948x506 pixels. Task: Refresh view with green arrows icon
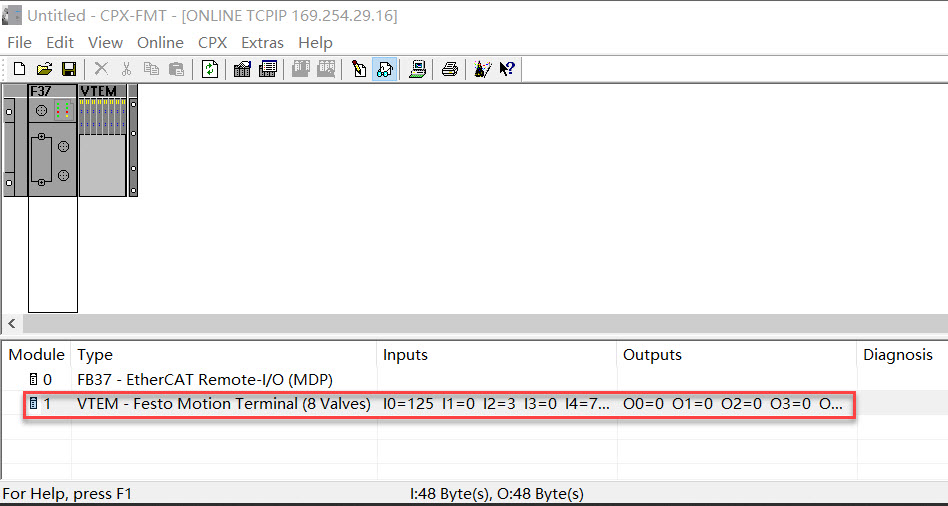tap(210, 69)
